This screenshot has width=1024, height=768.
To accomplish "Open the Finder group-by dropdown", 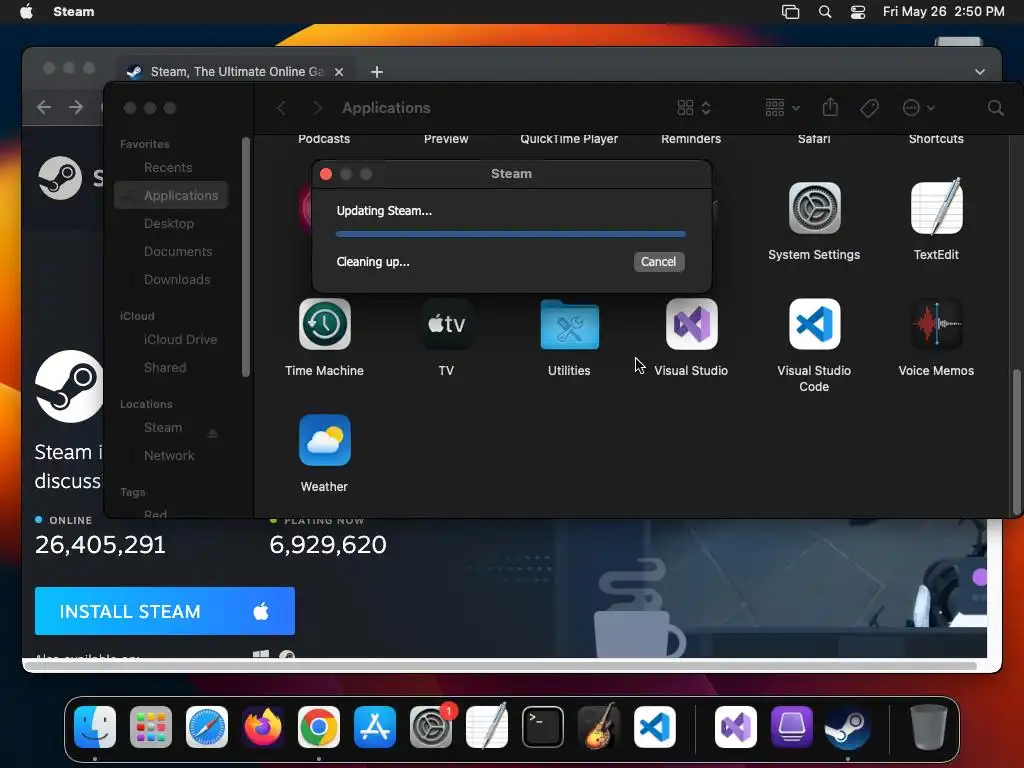I will point(782,108).
